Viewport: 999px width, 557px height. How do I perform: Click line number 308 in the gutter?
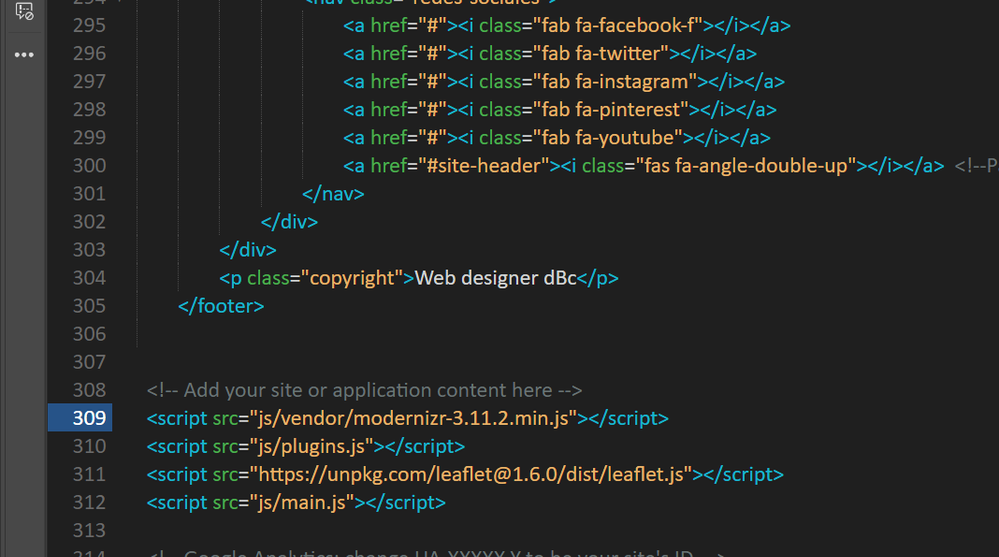point(89,390)
